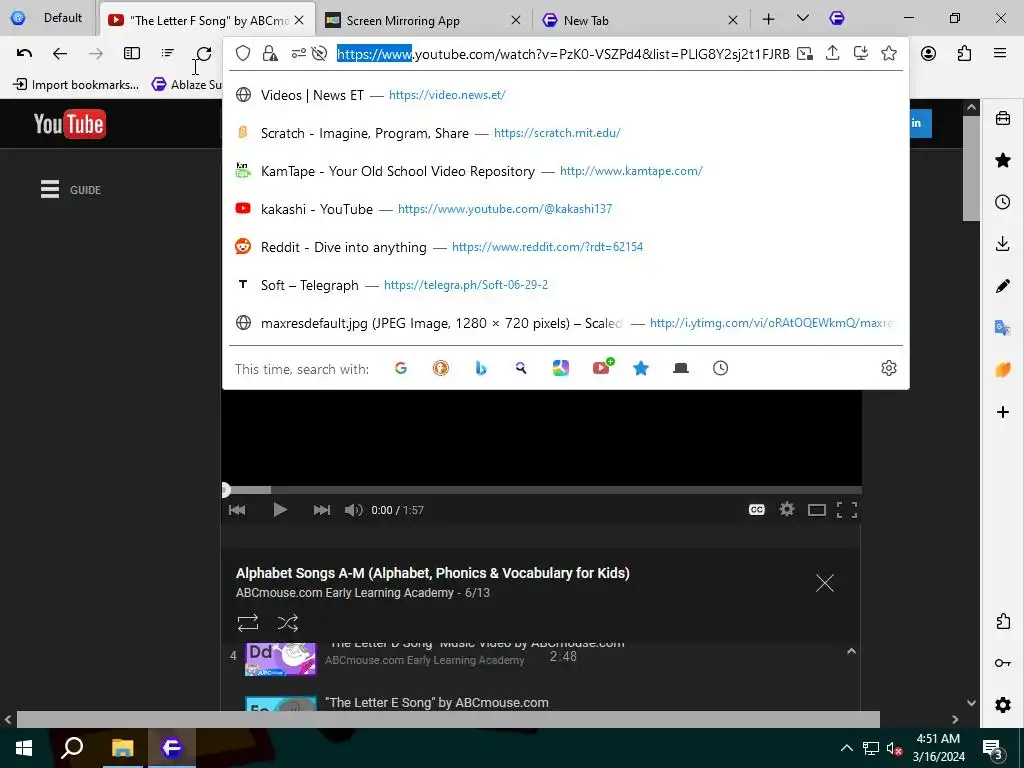The height and width of the screenshot is (768, 1024).
Task: Open downloads in right sidebar
Action: point(1003,244)
